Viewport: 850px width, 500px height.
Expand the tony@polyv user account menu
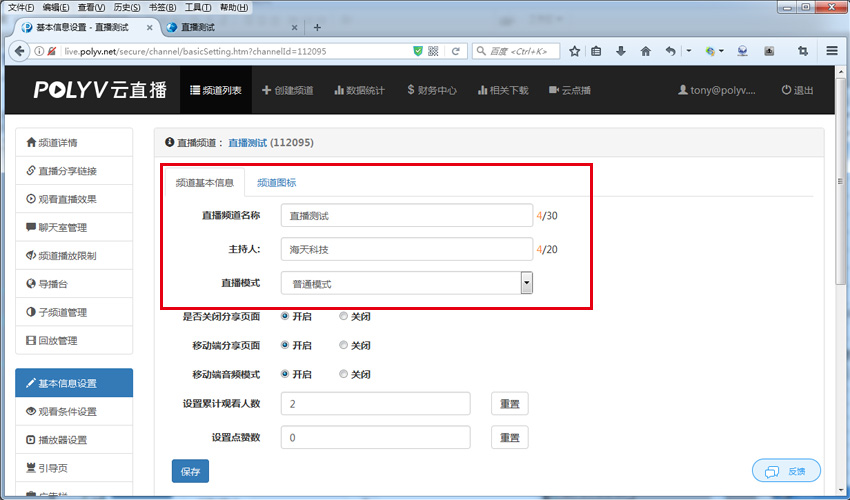pyautogui.click(x=717, y=90)
